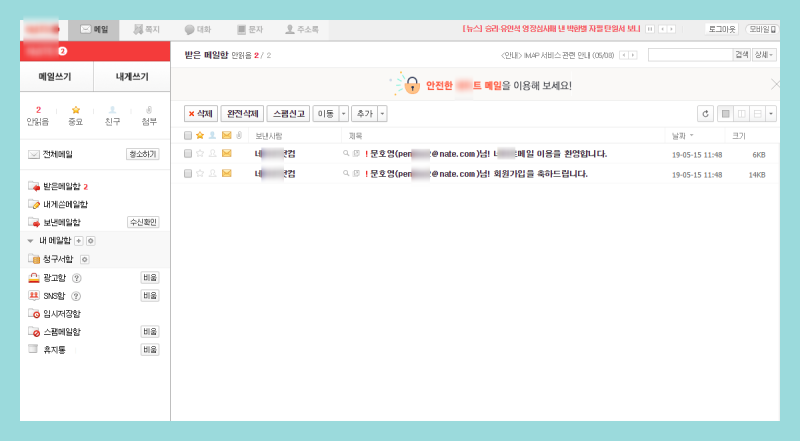The width and height of the screenshot is (800, 441).
Task: Click the mail search input field
Action: tap(690, 55)
